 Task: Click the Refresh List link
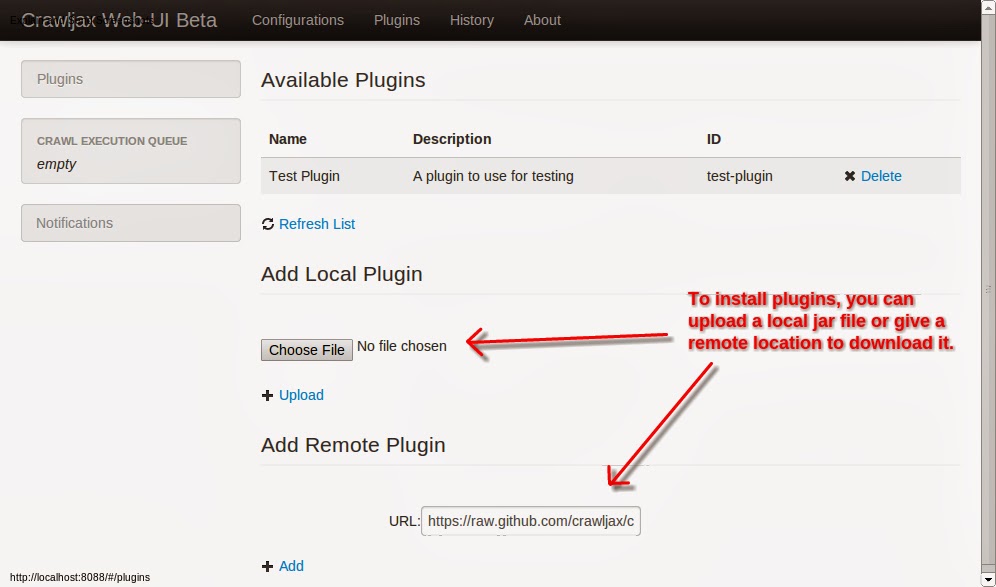tap(317, 224)
